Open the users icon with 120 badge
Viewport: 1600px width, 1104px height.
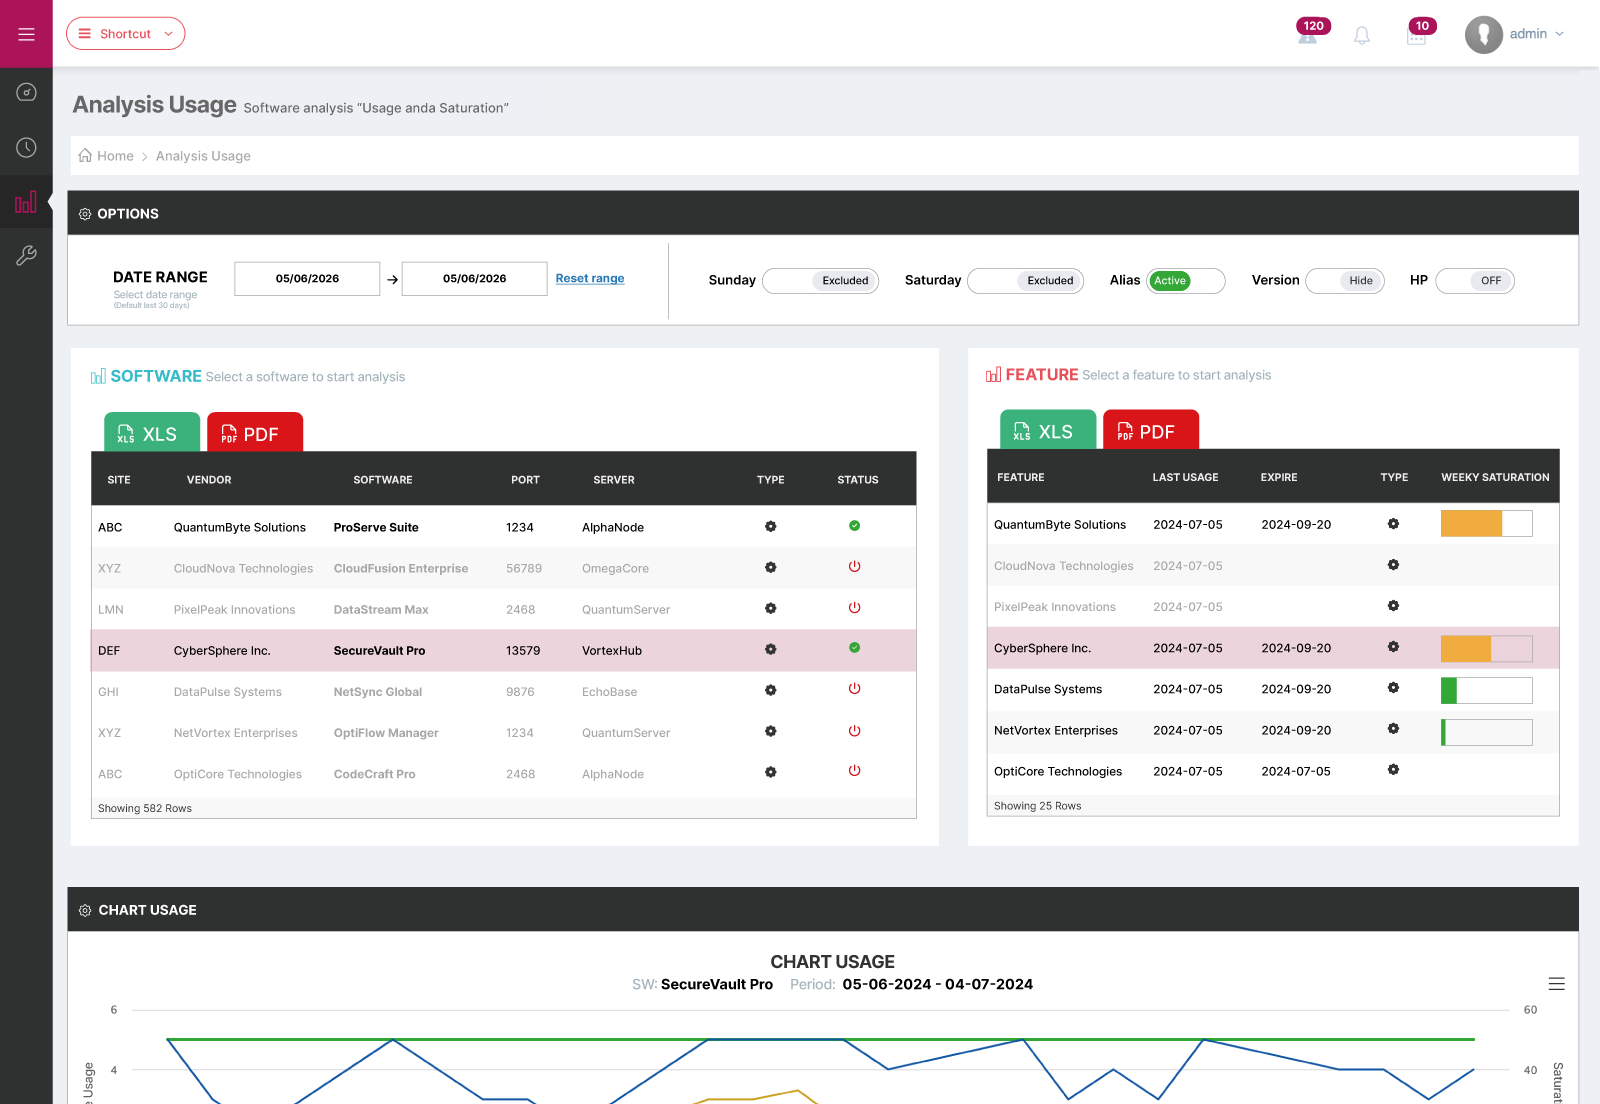click(x=1307, y=36)
